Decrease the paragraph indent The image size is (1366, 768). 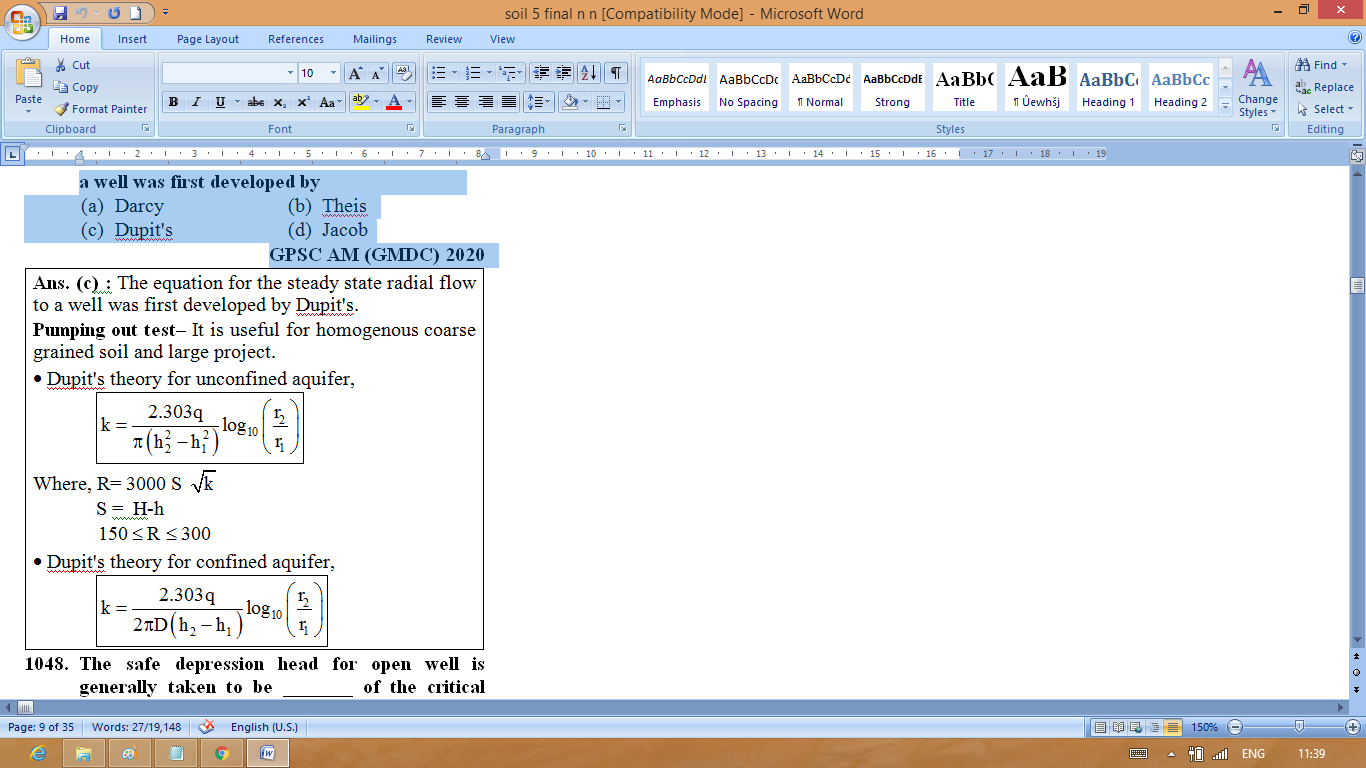pos(541,73)
